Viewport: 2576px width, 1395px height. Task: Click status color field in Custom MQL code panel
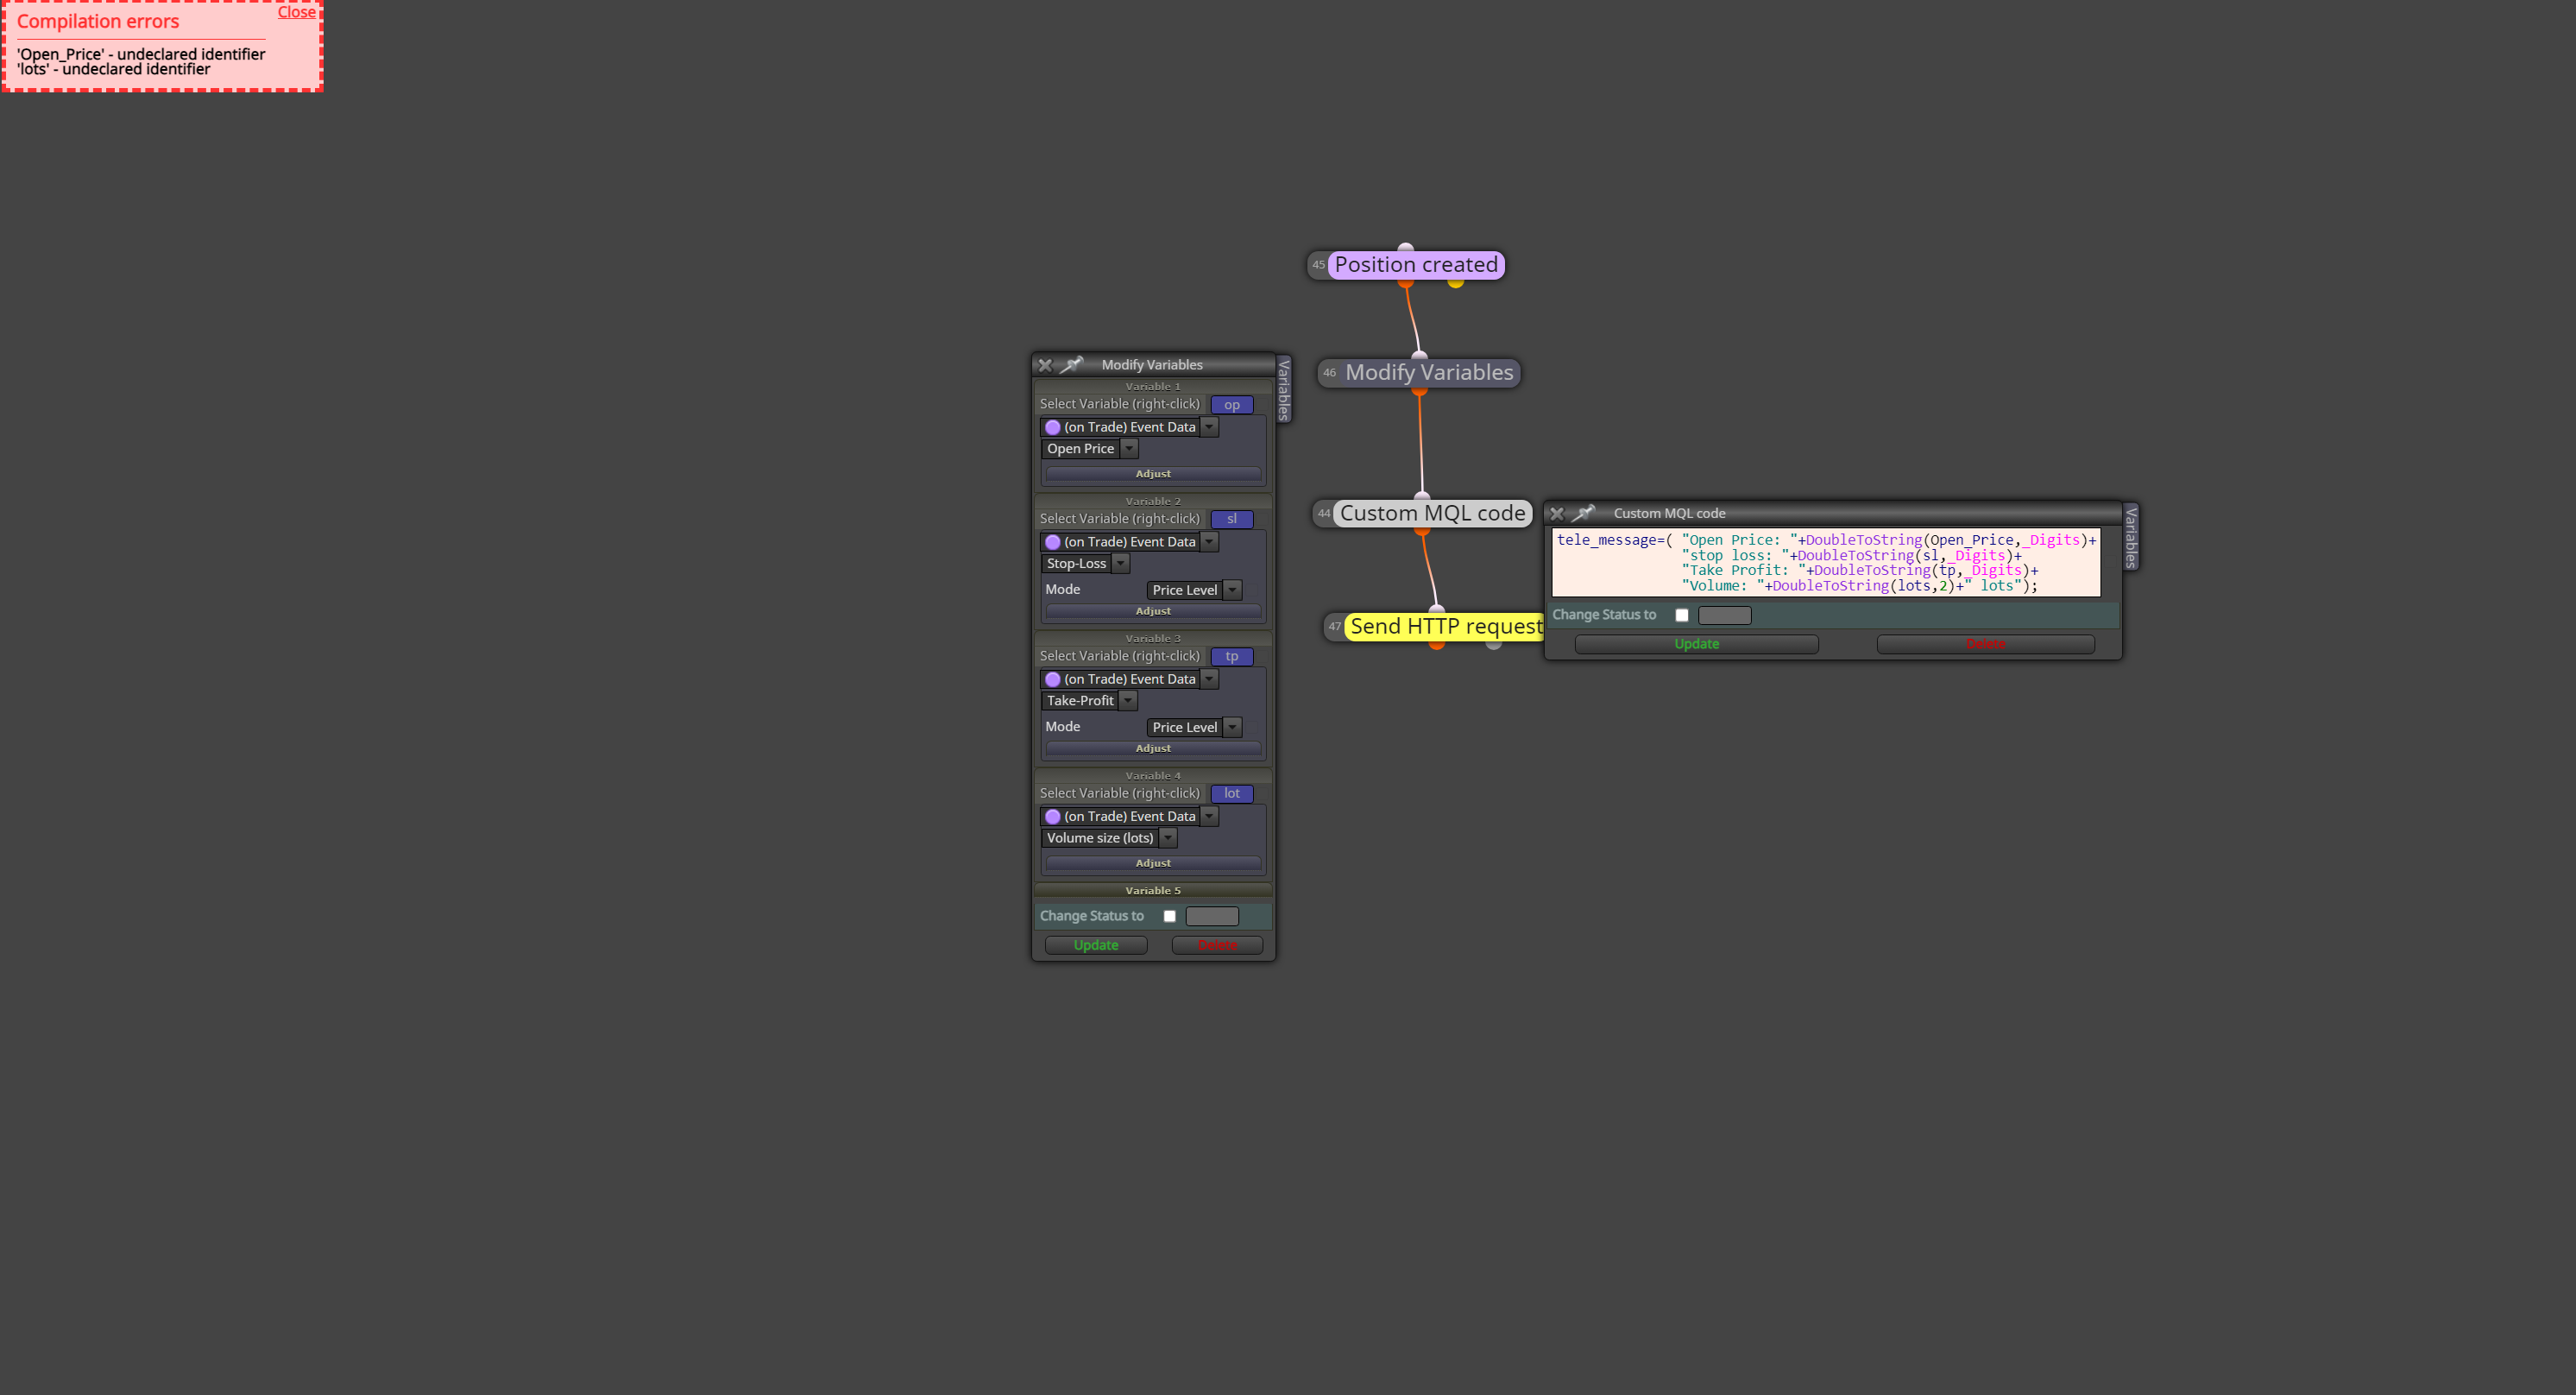1725,616
